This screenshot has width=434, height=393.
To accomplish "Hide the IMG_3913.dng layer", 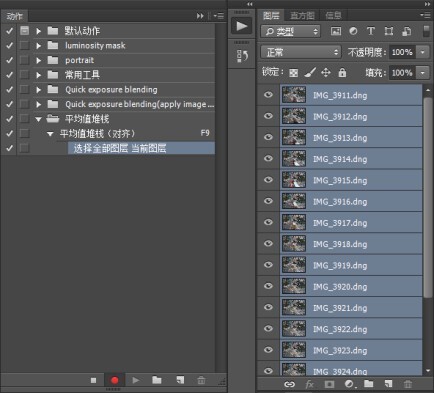I will [x=268, y=137].
